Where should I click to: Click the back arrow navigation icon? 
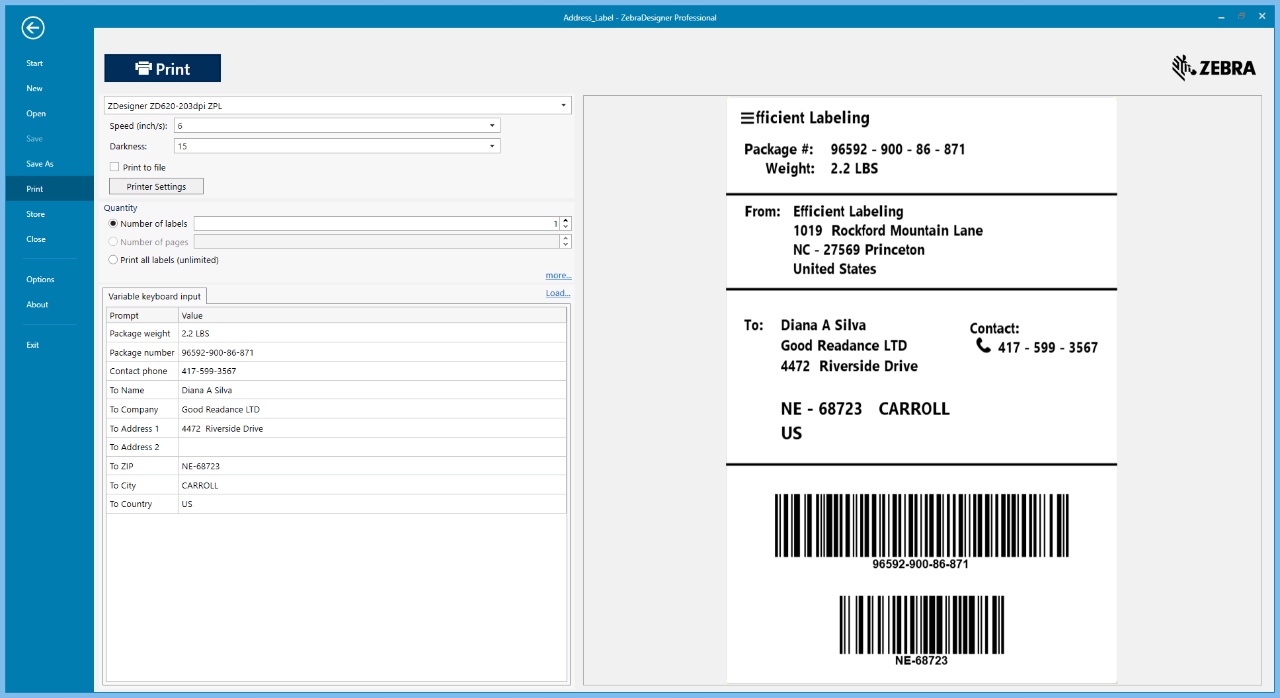35,28
